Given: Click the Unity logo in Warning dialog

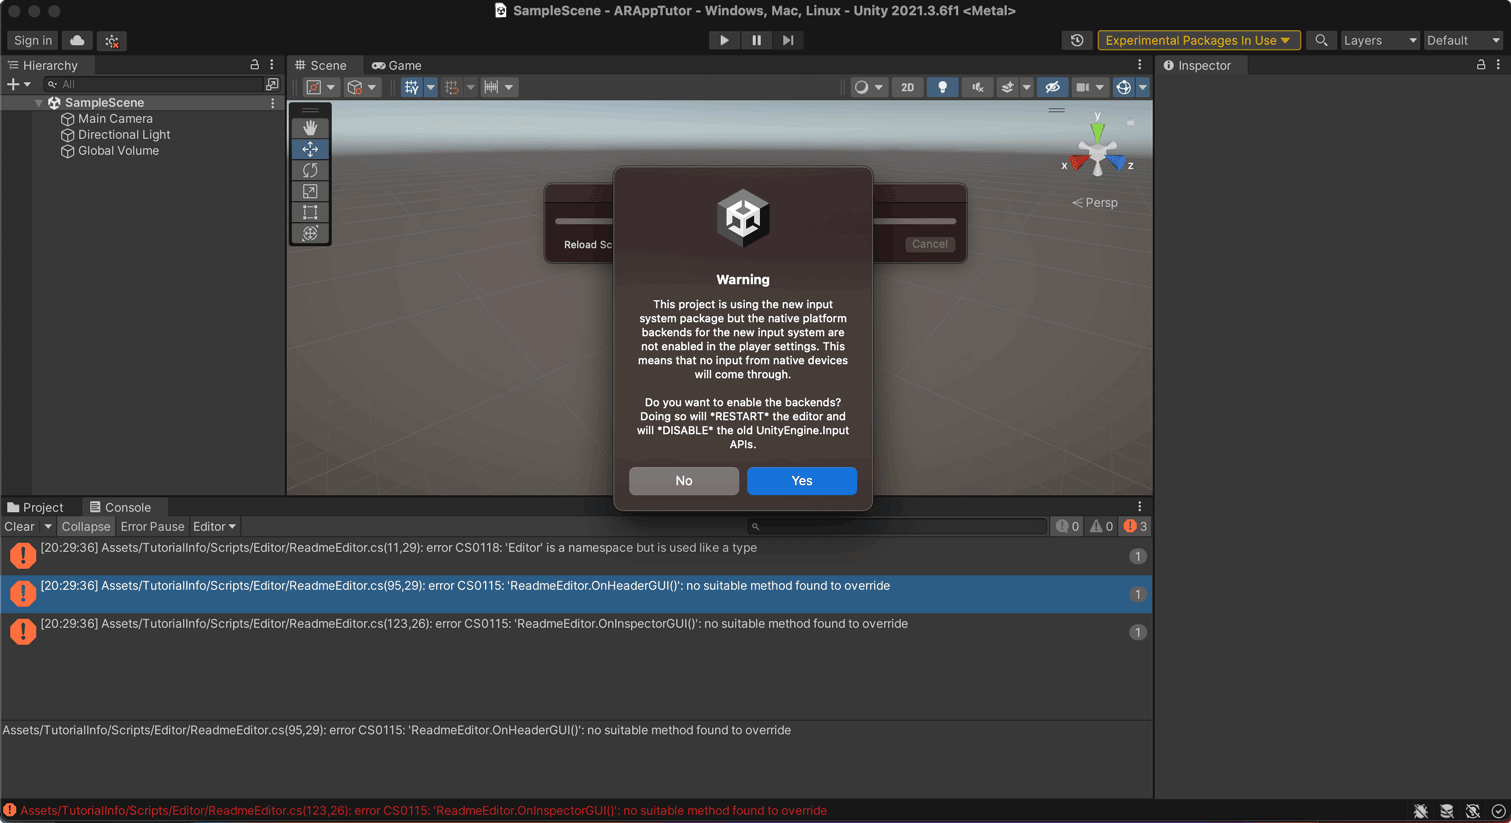Looking at the screenshot, I should 743,218.
